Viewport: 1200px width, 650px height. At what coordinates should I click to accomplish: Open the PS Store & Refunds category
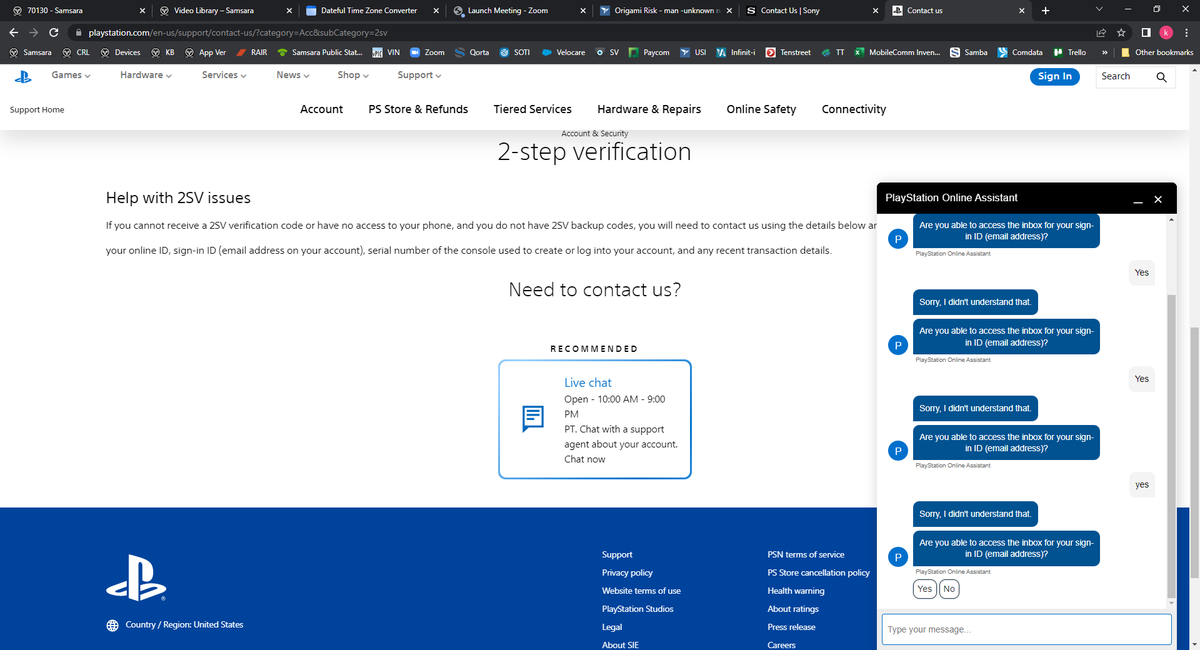[x=418, y=109]
